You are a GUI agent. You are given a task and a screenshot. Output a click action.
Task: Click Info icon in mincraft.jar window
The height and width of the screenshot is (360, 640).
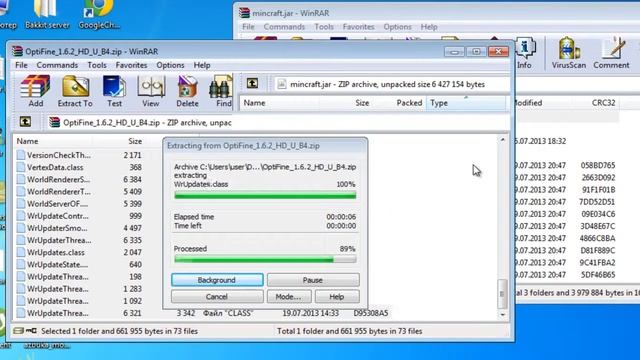(x=525, y=53)
